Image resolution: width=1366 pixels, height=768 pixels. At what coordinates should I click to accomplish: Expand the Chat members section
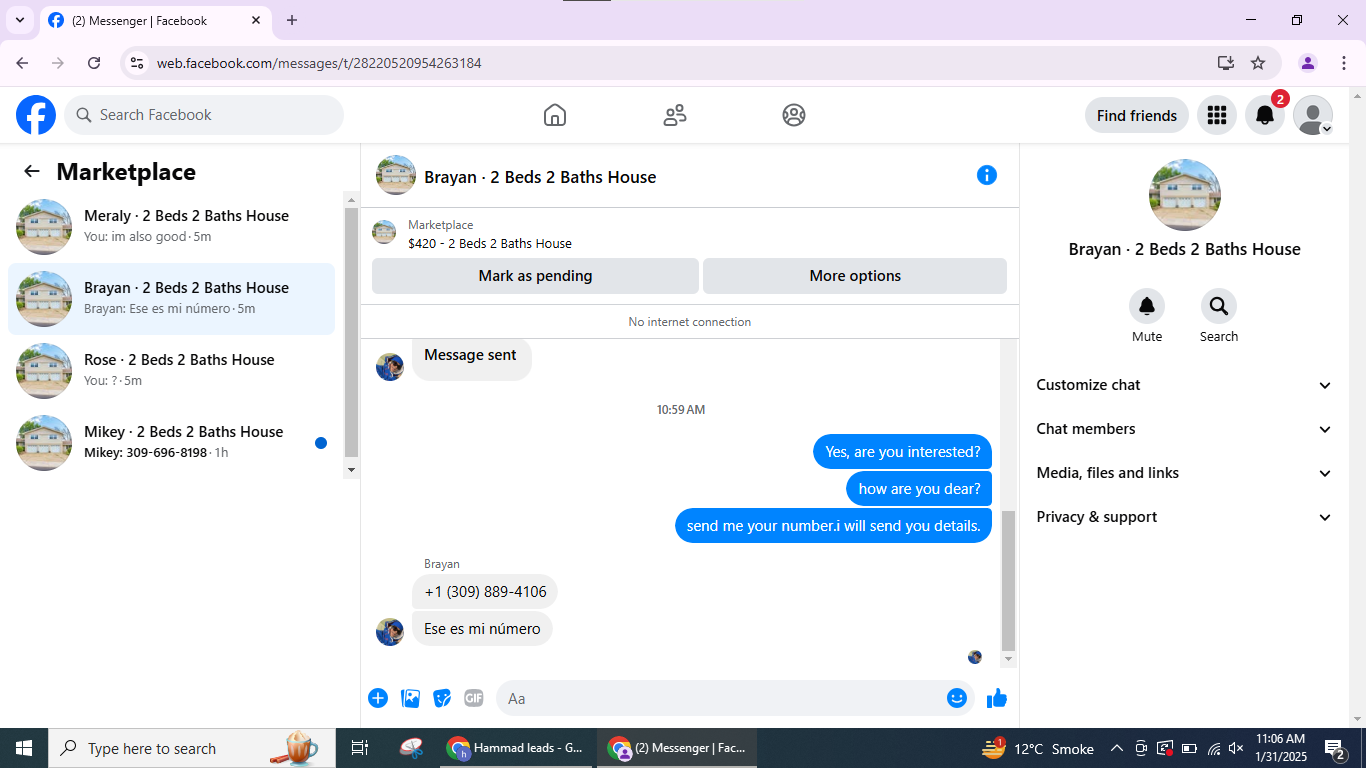click(x=1185, y=429)
